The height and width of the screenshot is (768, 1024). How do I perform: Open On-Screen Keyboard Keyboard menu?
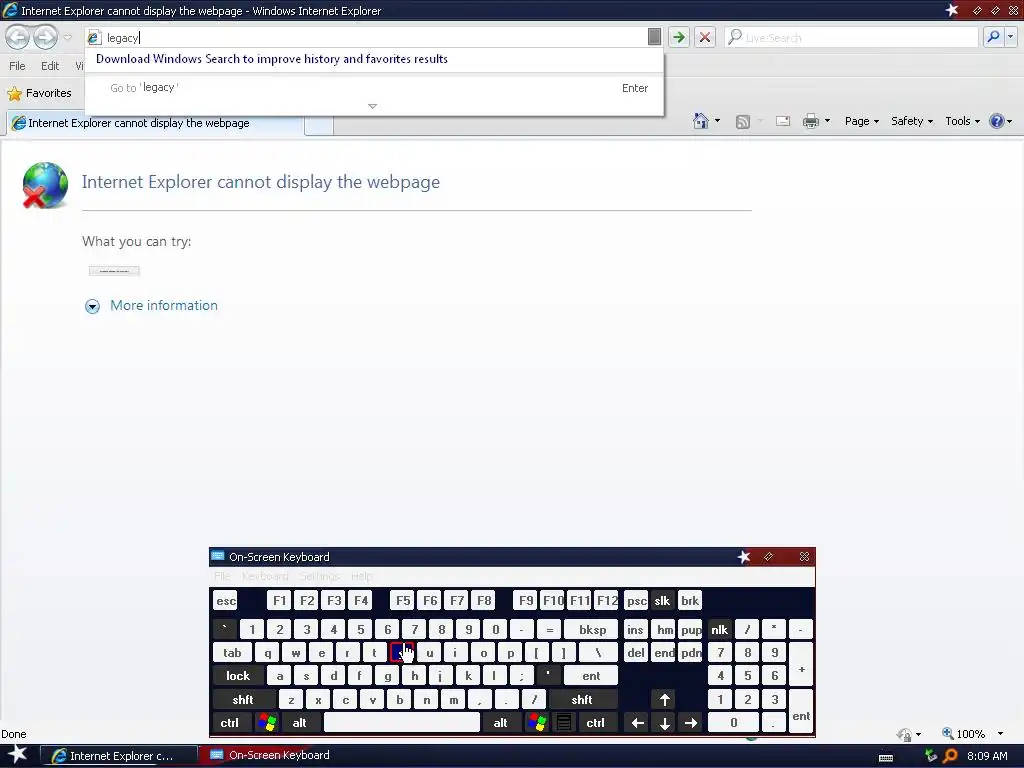(264, 576)
